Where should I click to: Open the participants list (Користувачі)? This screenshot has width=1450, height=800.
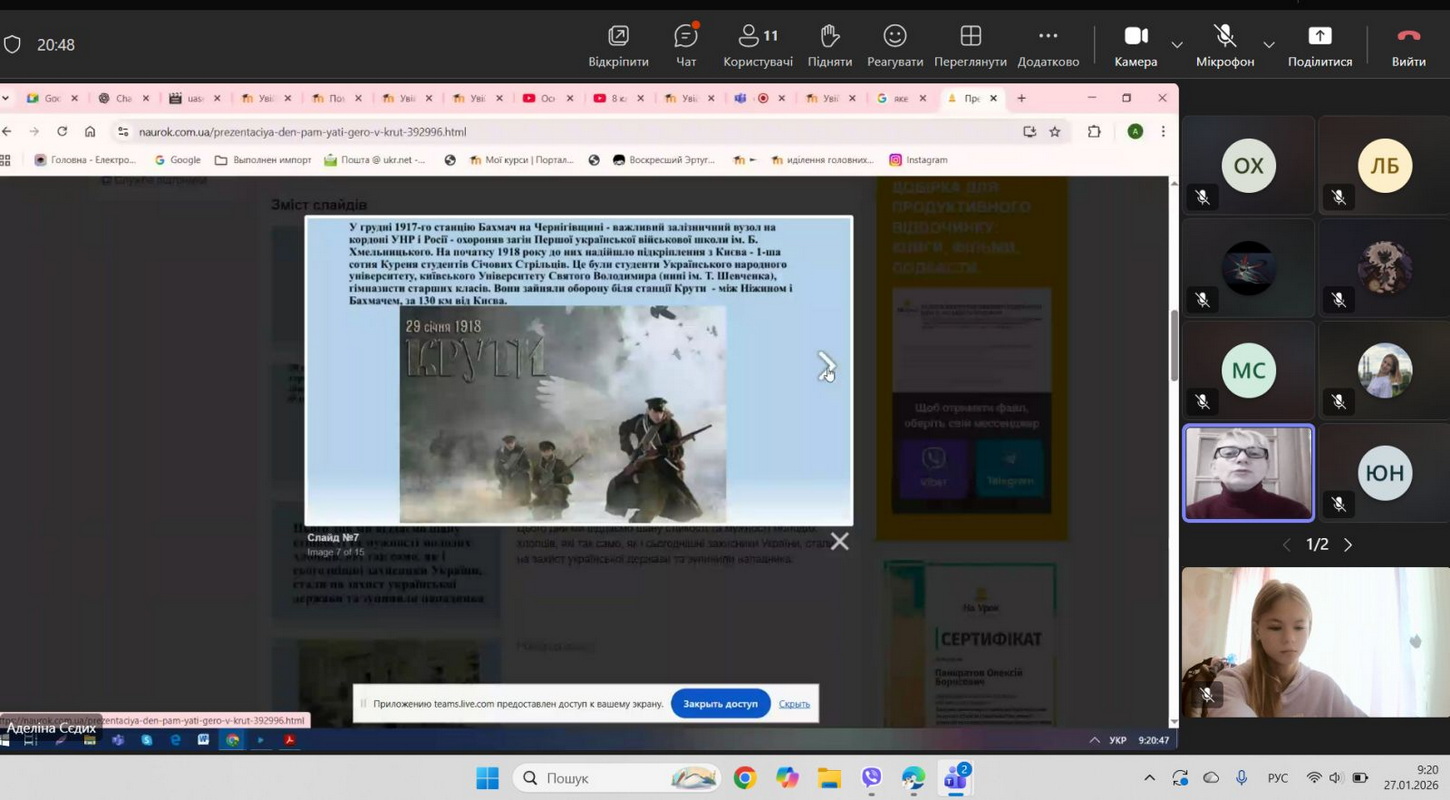pyautogui.click(x=757, y=45)
